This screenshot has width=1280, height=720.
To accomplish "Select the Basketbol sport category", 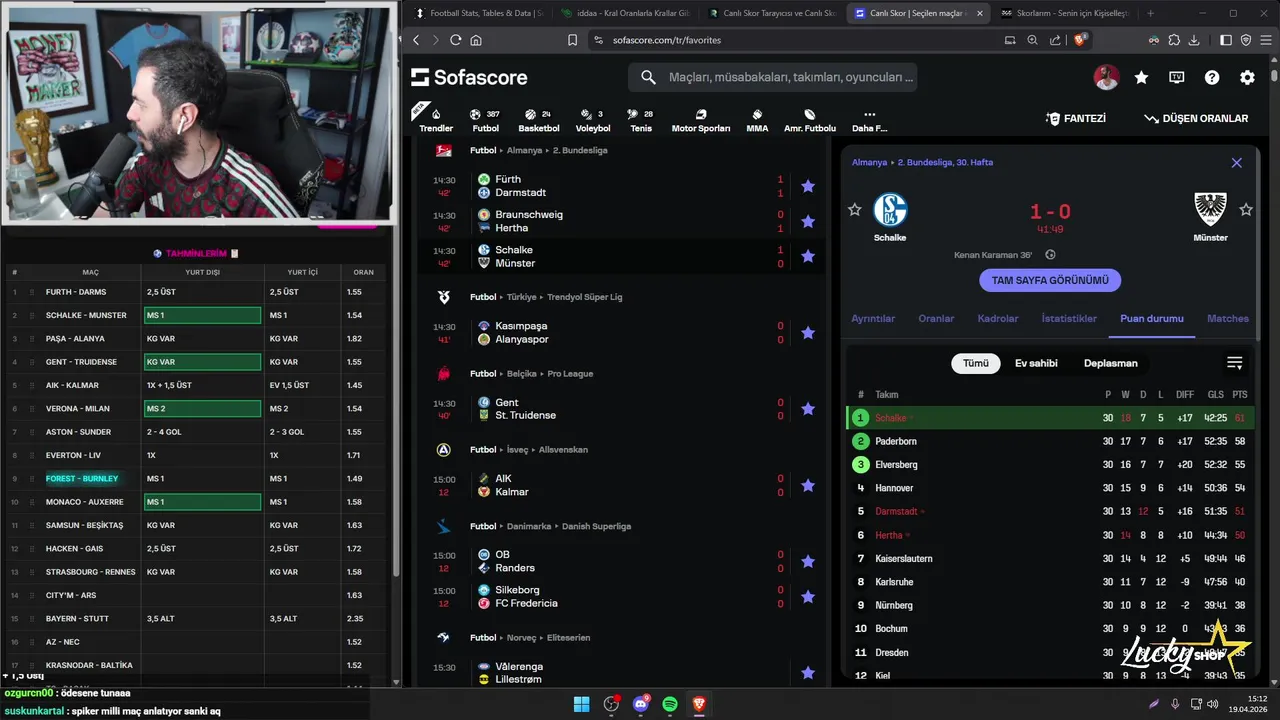I will click(539, 120).
